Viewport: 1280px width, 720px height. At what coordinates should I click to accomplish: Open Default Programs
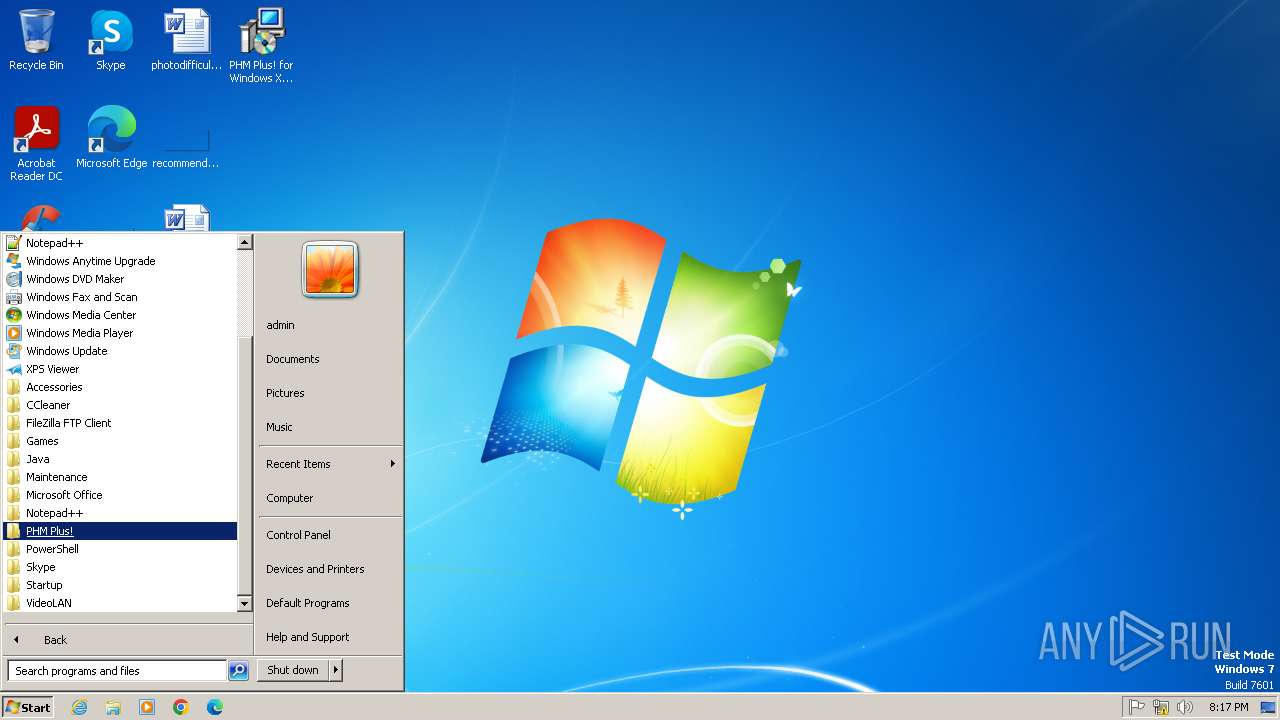[330, 603]
